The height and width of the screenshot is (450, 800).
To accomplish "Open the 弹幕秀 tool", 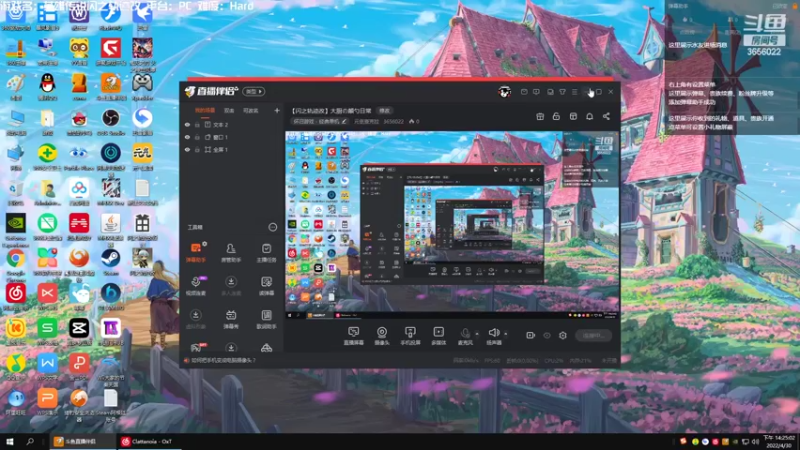I will 231,319.
